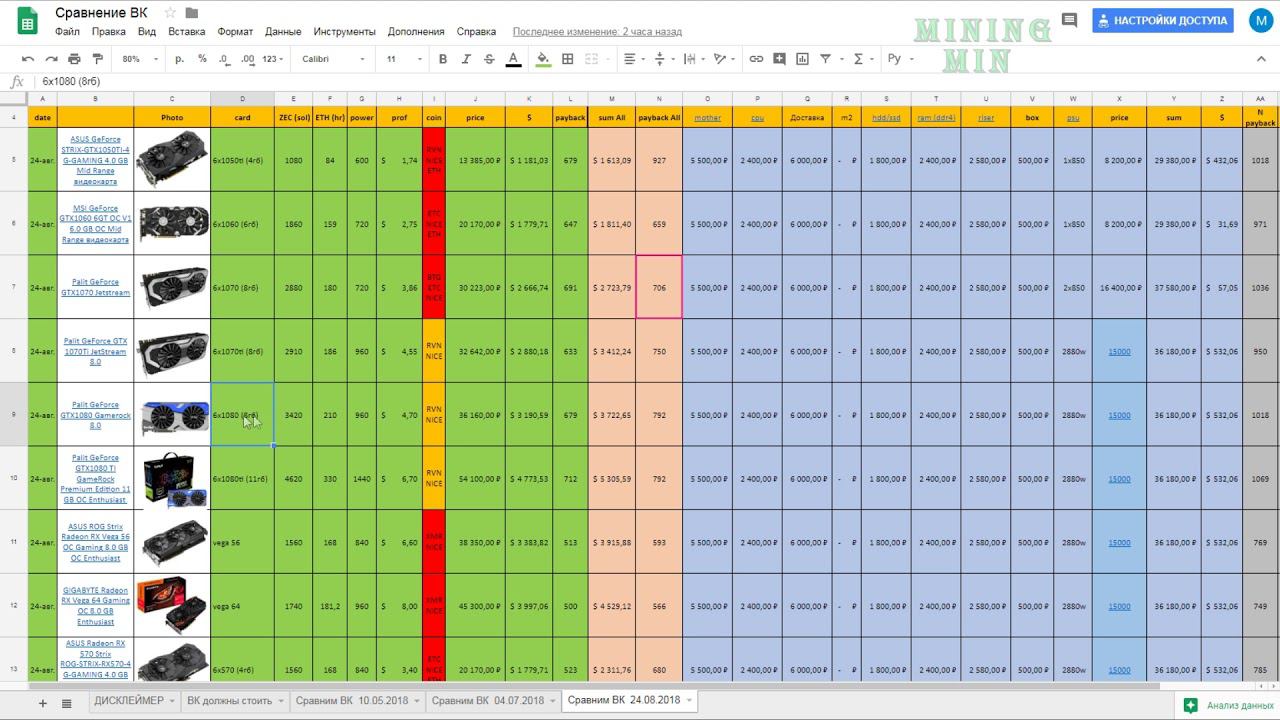The image size is (1280, 720).
Task: Open the Дополнения menu
Action: pos(417,31)
